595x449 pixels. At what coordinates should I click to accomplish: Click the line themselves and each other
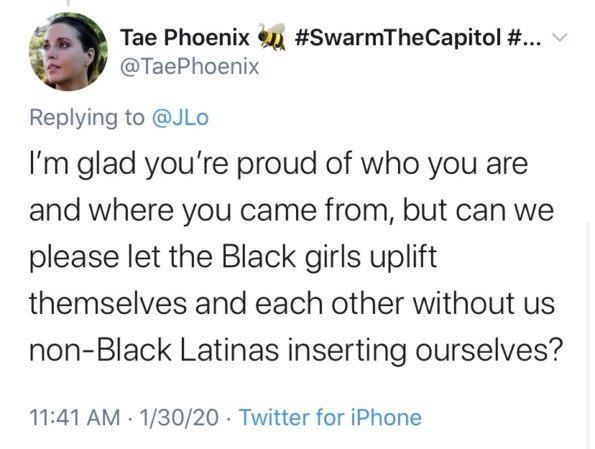click(x=216, y=304)
